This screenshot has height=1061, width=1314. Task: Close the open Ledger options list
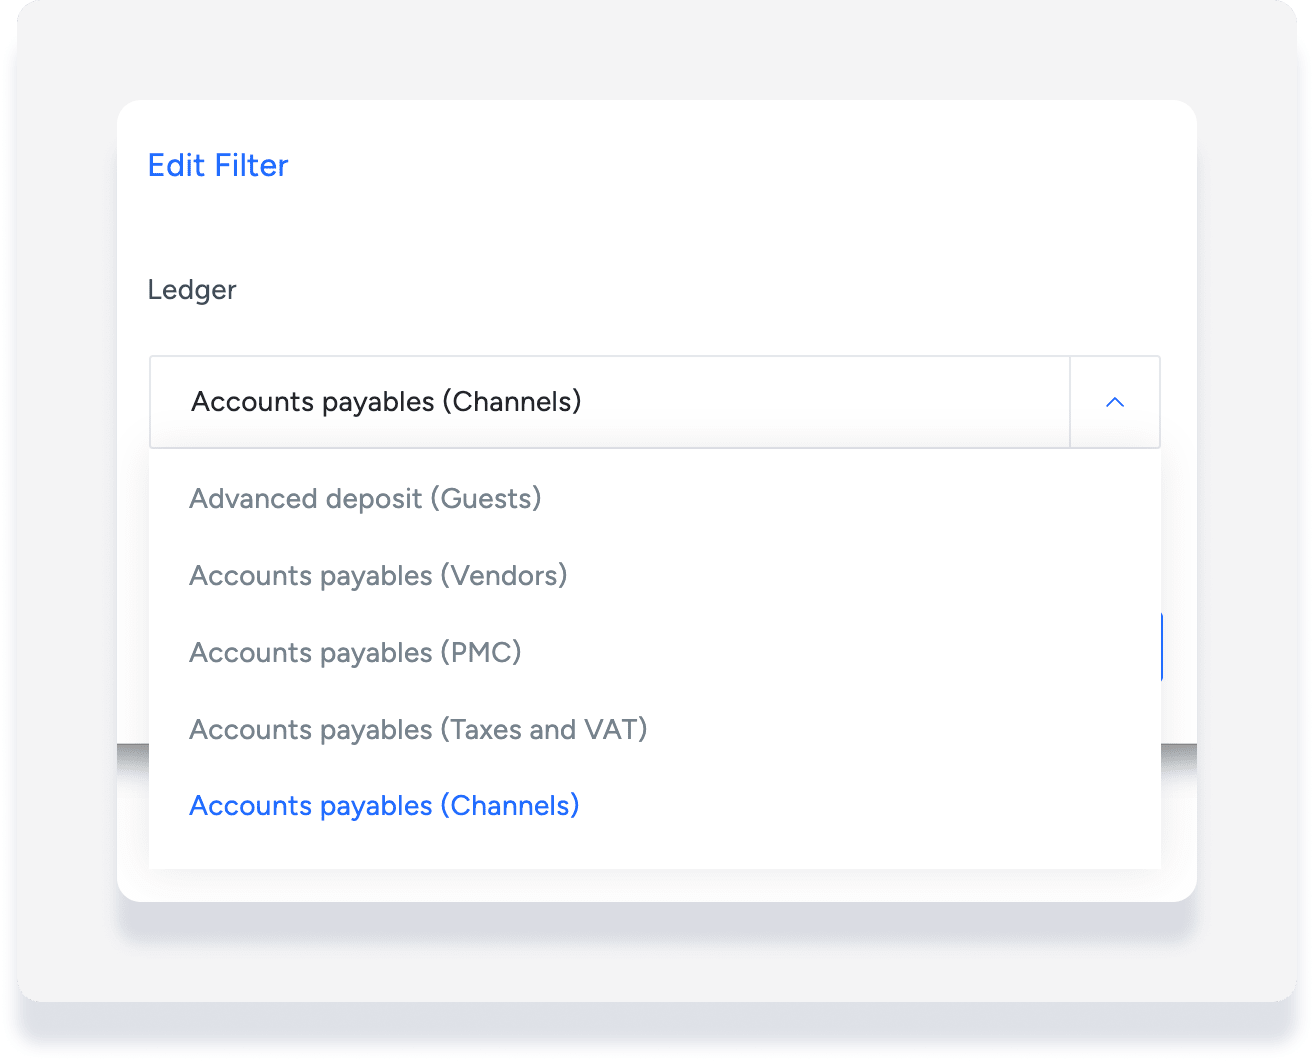(1114, 402)
